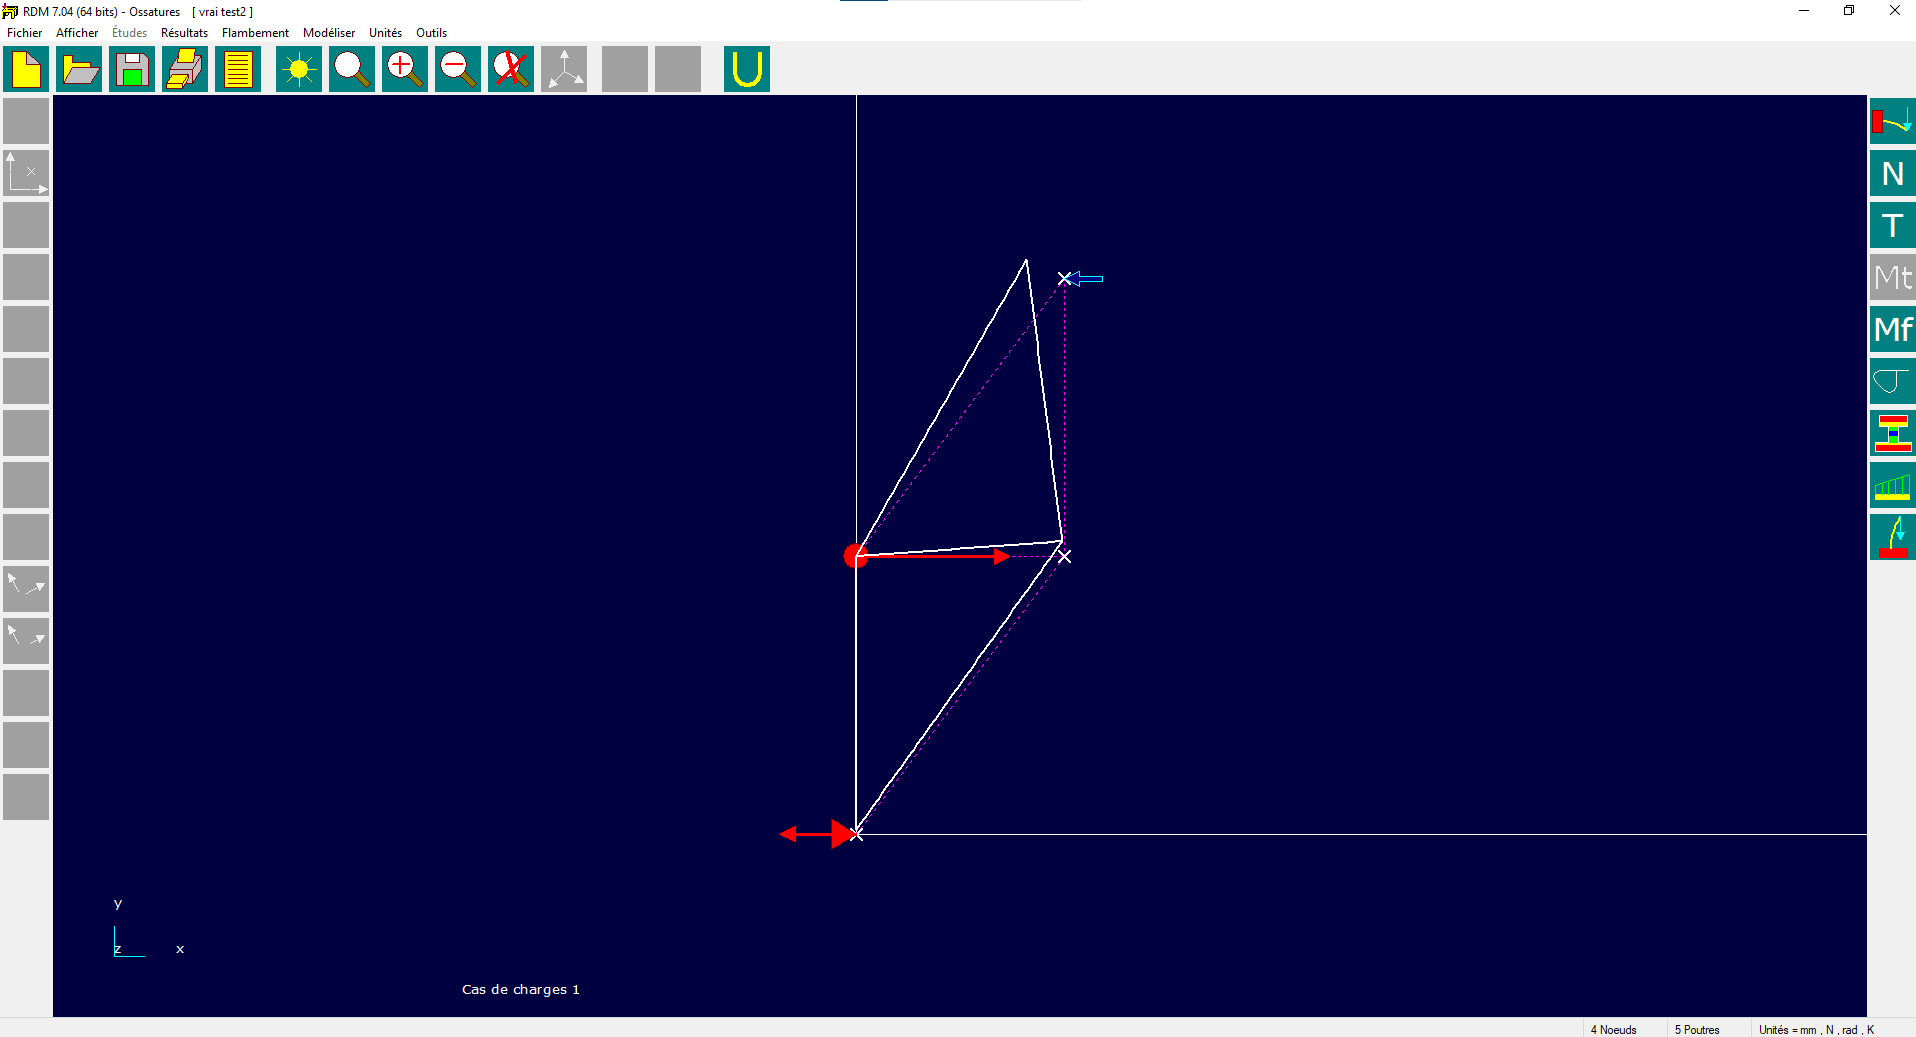Viewport: 1916px width, 1037px height.
Task: Open the yellow results listing icon
Action: point(238,69)
